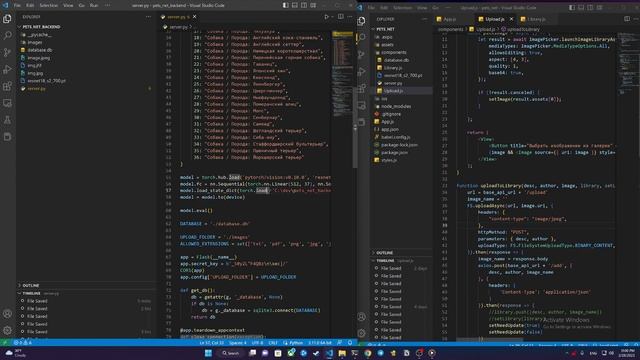Close the Upload.js editor tab
This screenshot has height=360, width=640.
click(511, 19)
